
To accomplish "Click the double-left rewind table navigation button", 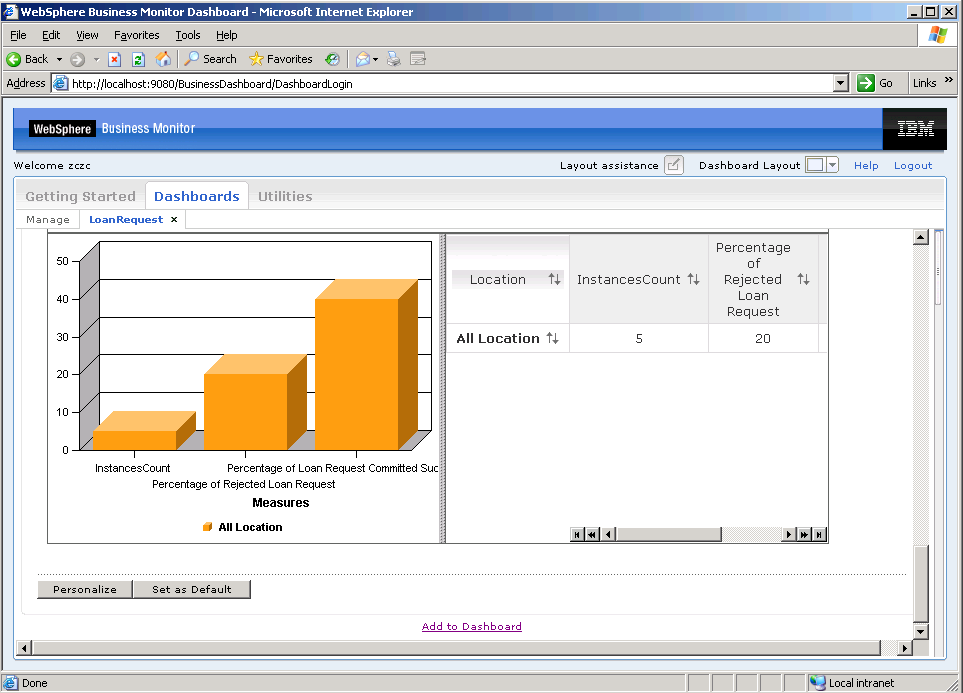I will (x=592, y=534).
